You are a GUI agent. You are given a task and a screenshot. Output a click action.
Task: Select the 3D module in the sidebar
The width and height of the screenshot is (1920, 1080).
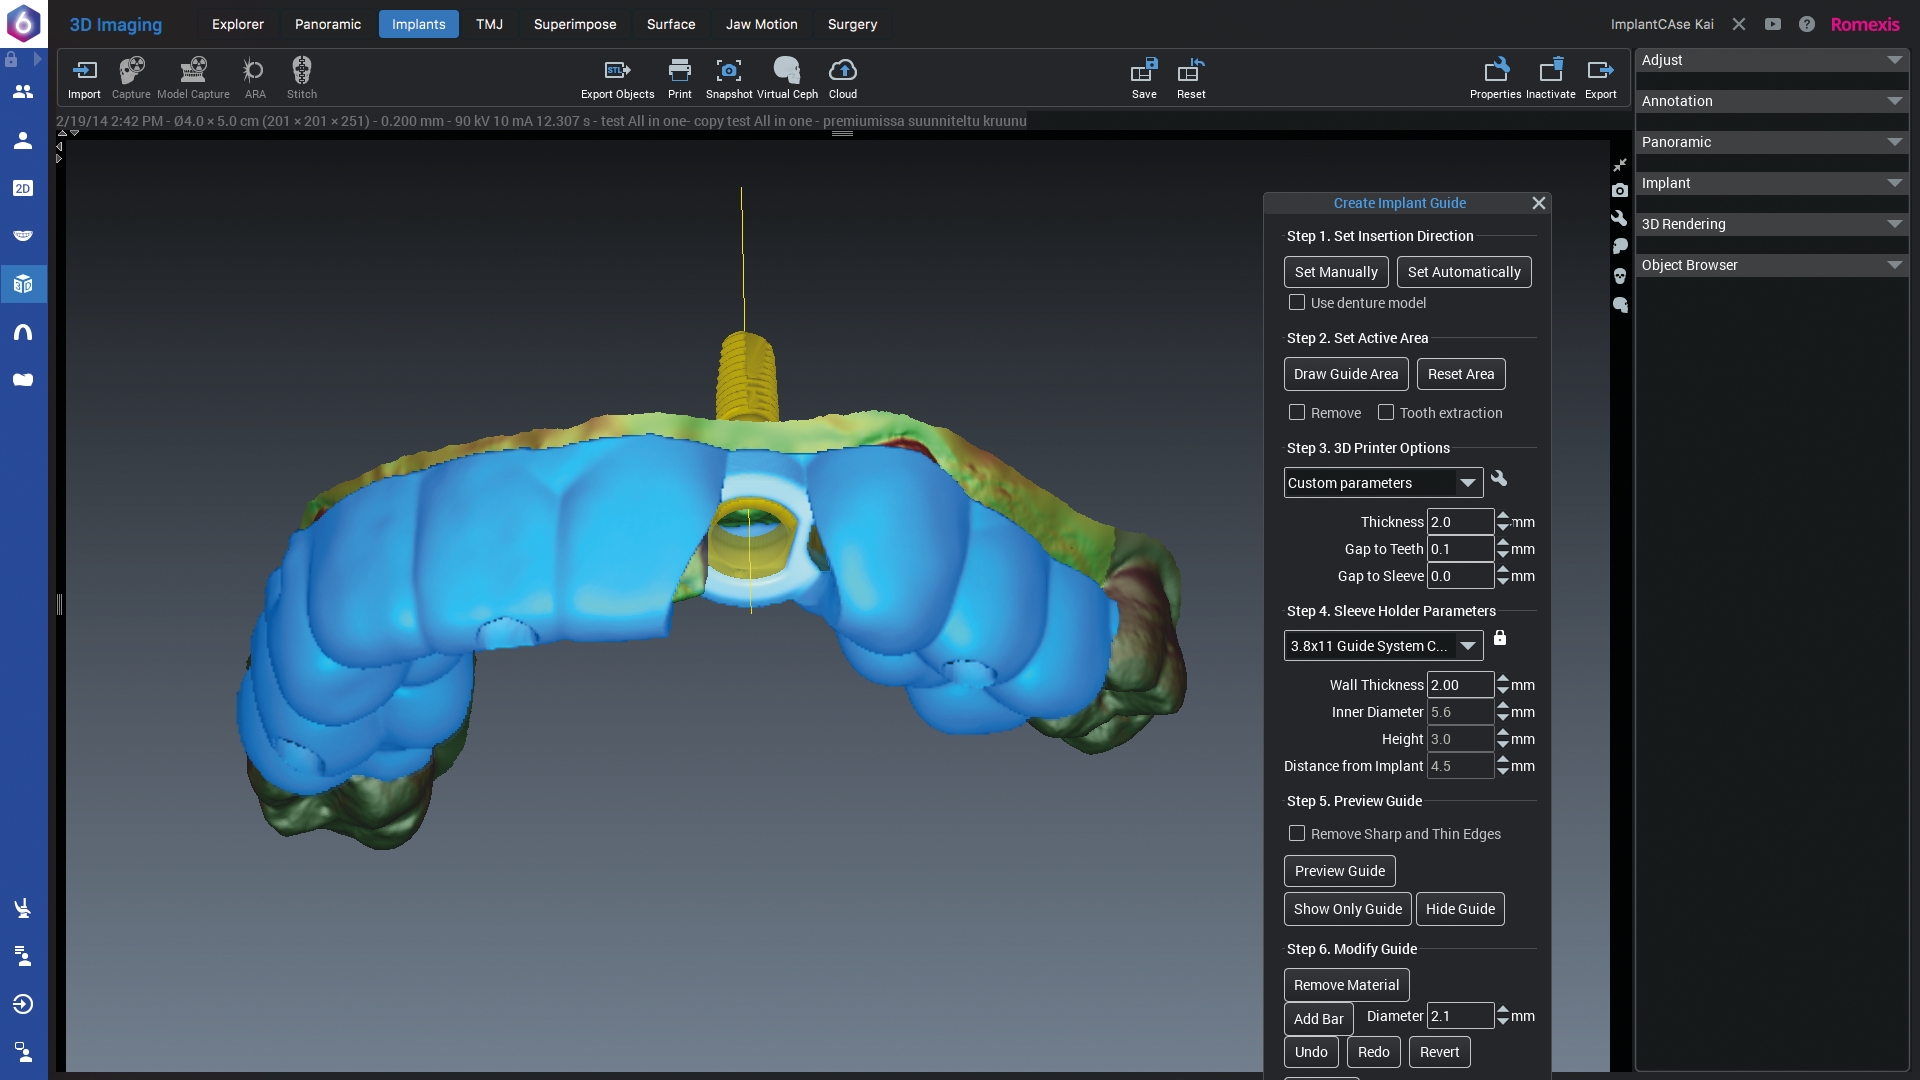[22, 284]
